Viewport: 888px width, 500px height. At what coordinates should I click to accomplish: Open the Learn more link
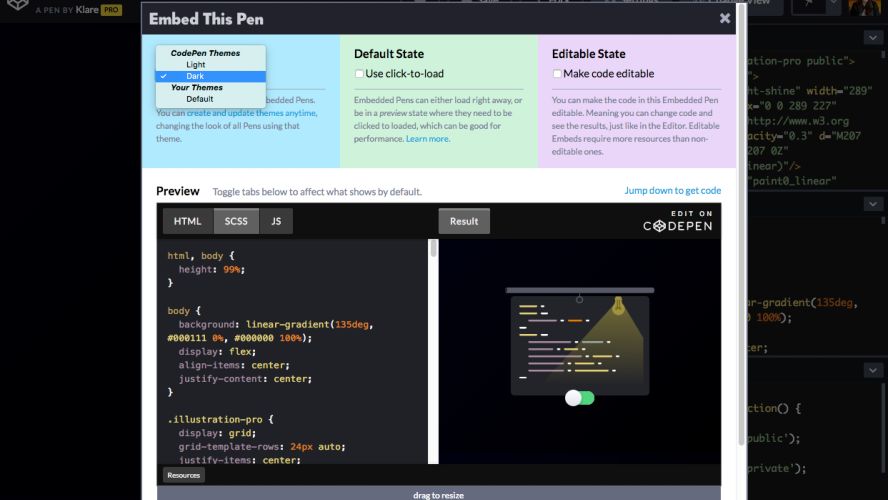pyautogui.click(x=427, y=139)
